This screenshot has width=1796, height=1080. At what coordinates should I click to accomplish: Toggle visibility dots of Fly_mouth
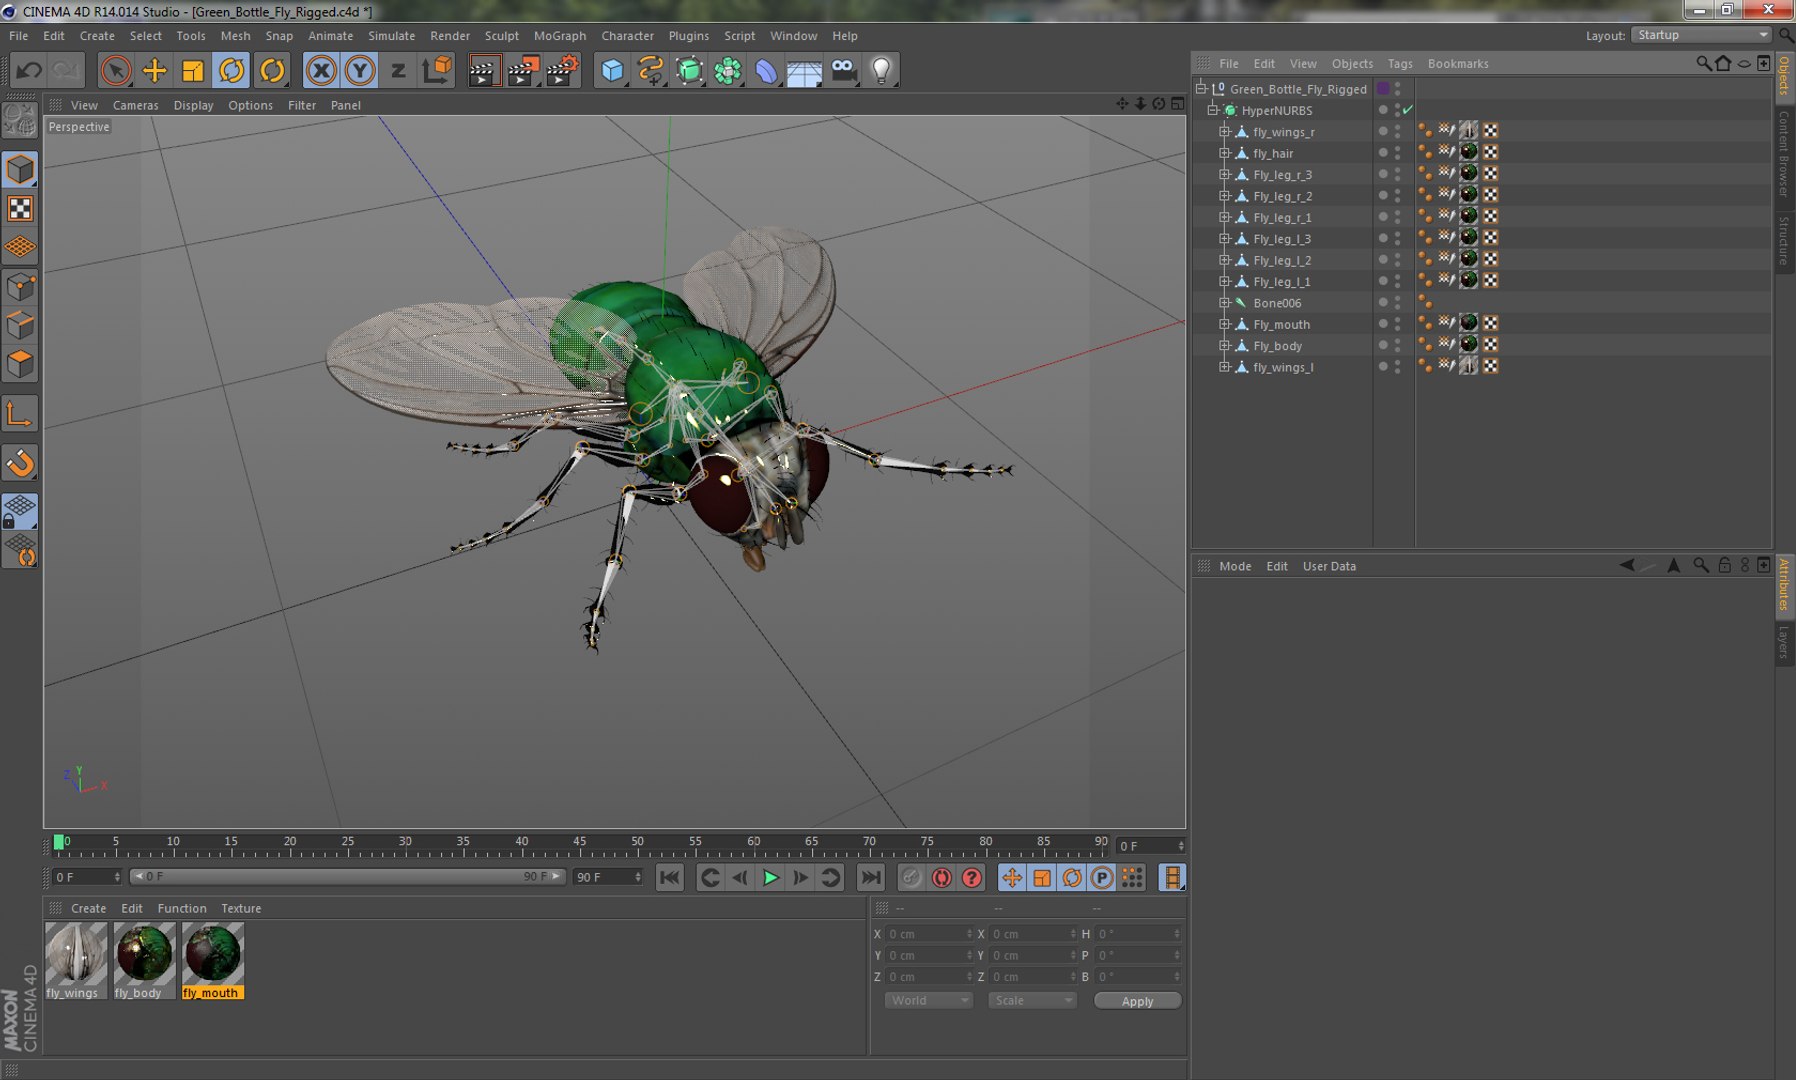pos(1397,324)
